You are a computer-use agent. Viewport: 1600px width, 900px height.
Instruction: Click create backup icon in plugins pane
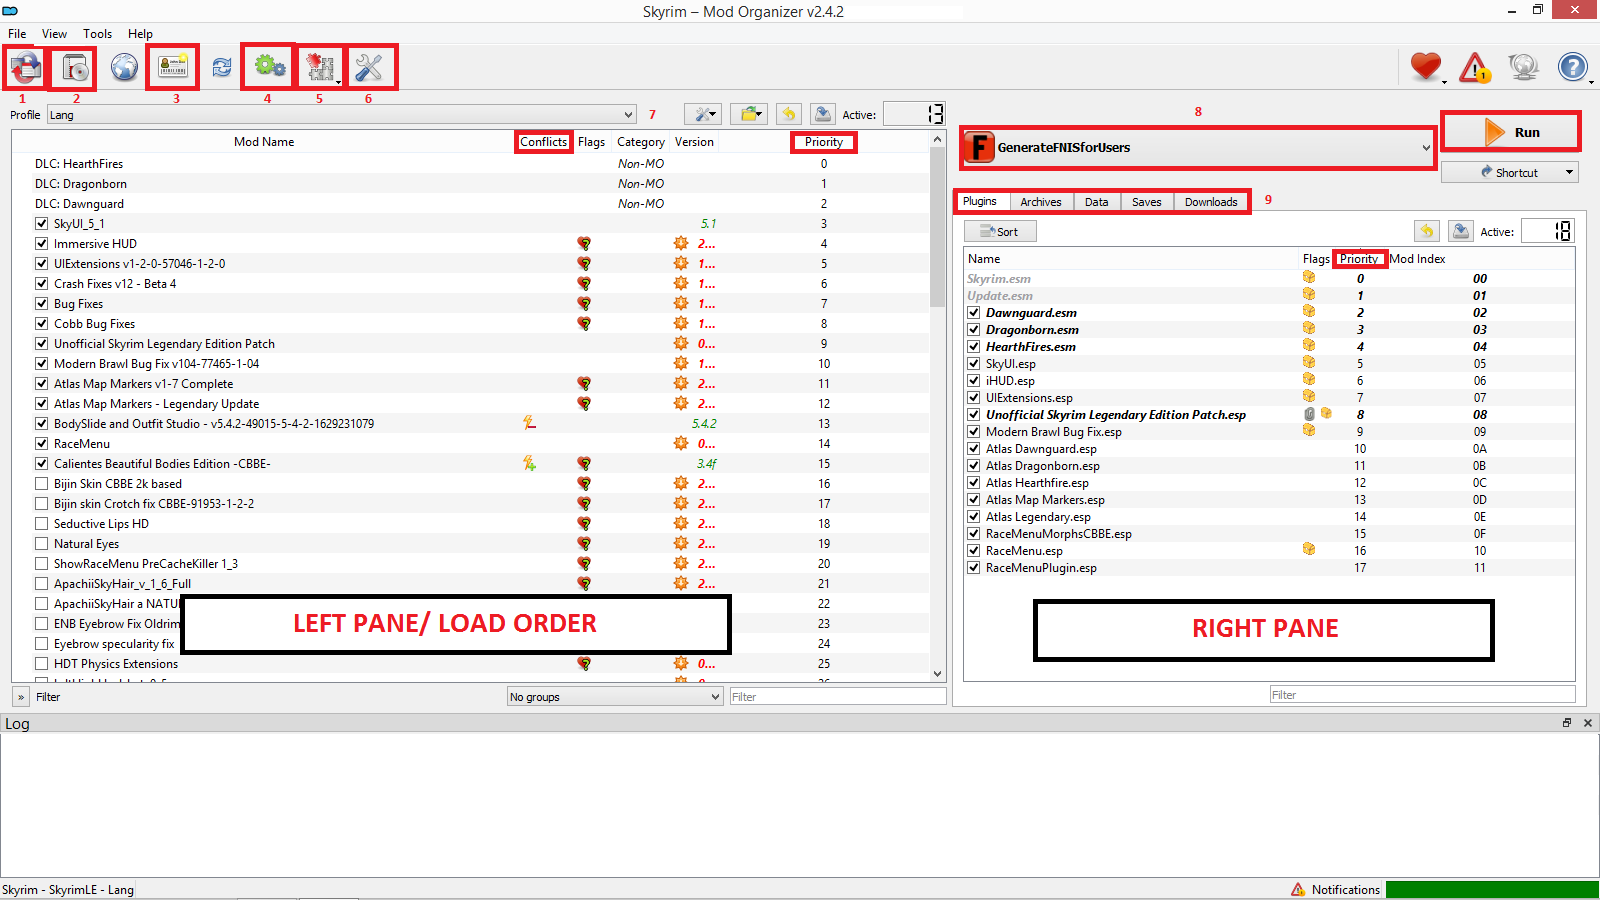coord(1461,231)
